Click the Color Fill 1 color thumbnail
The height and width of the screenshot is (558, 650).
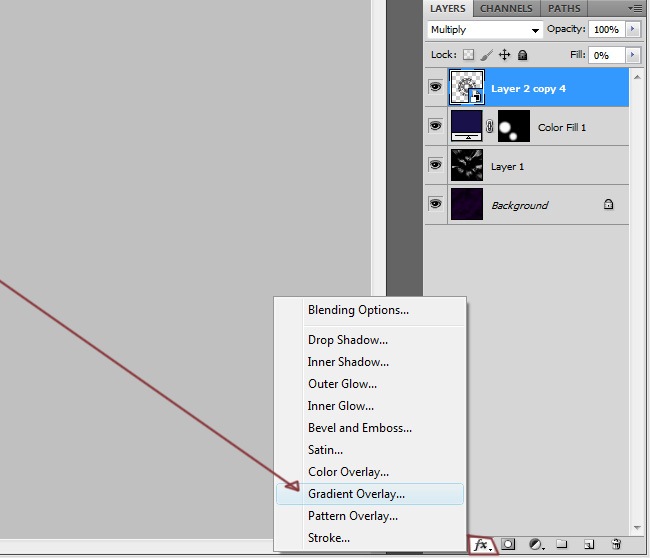pos(467,126)
